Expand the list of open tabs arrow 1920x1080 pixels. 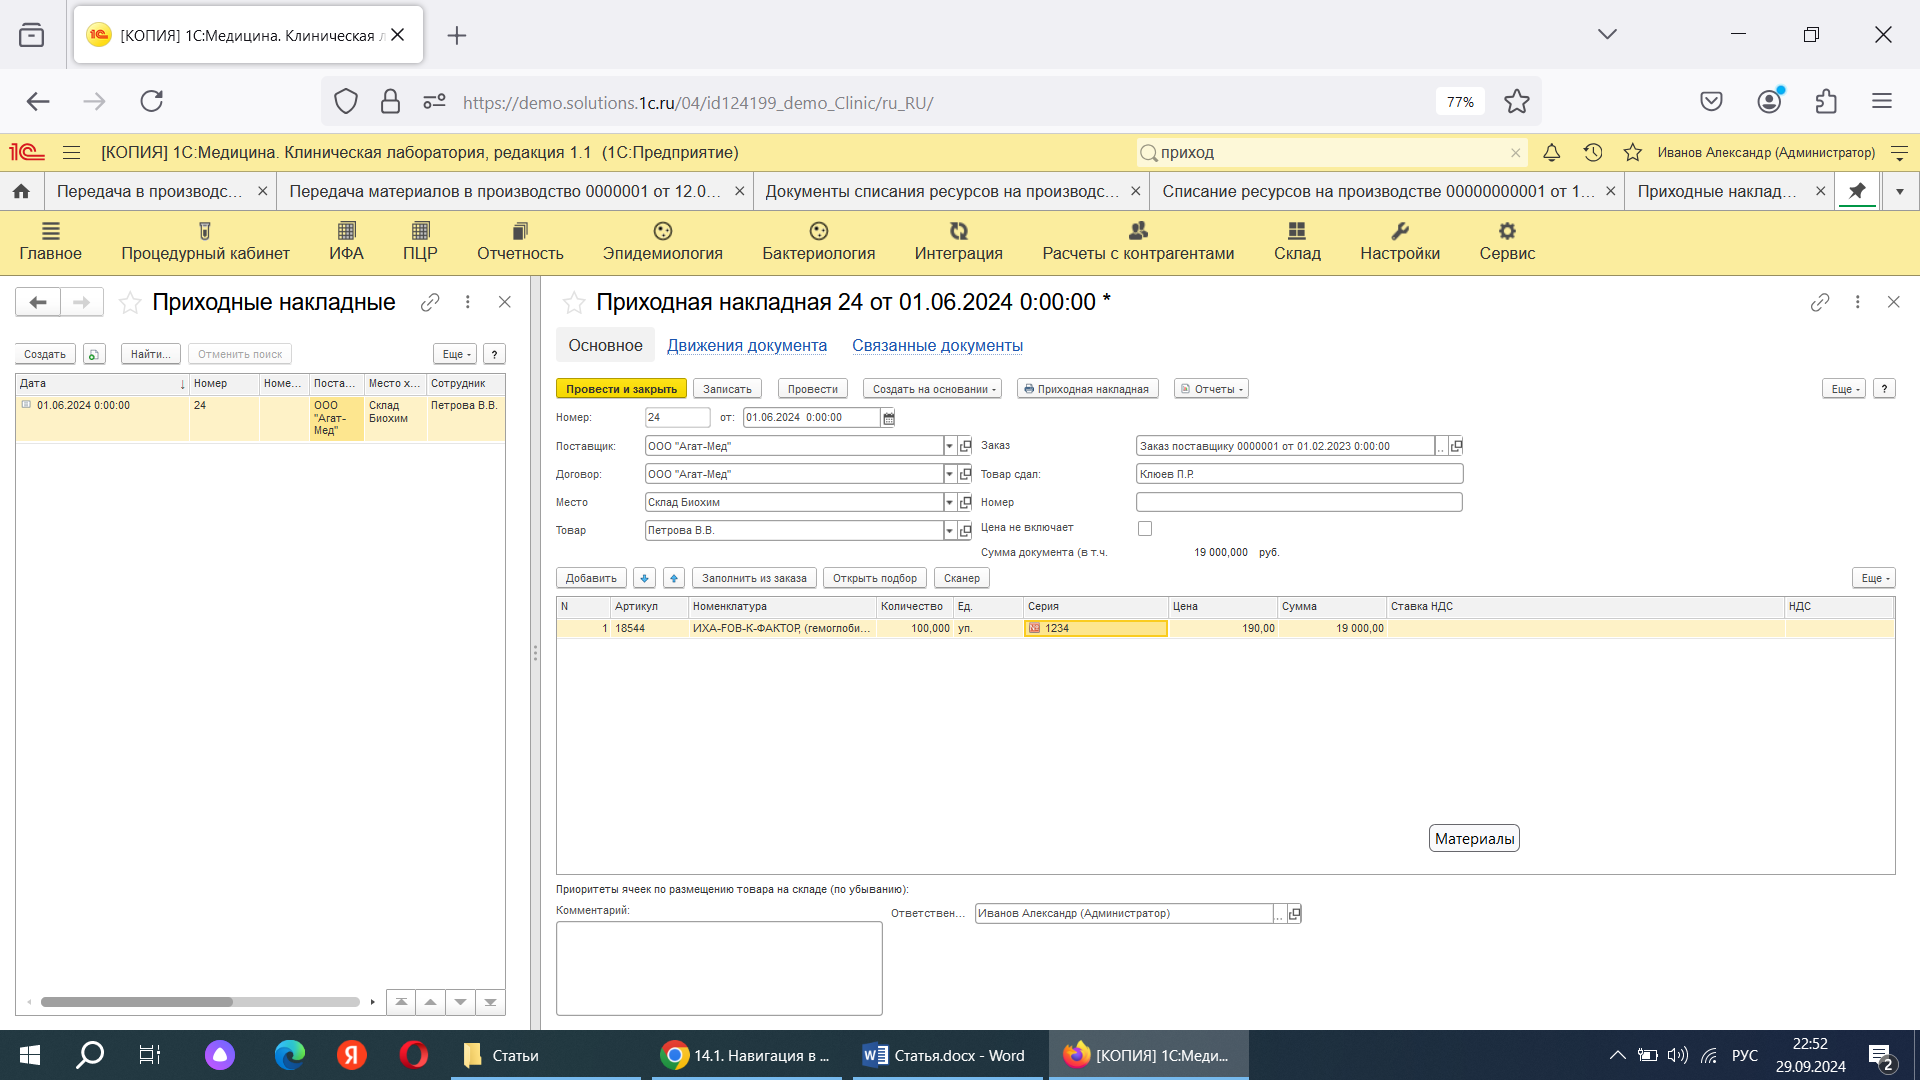[x=1899, y=191]
